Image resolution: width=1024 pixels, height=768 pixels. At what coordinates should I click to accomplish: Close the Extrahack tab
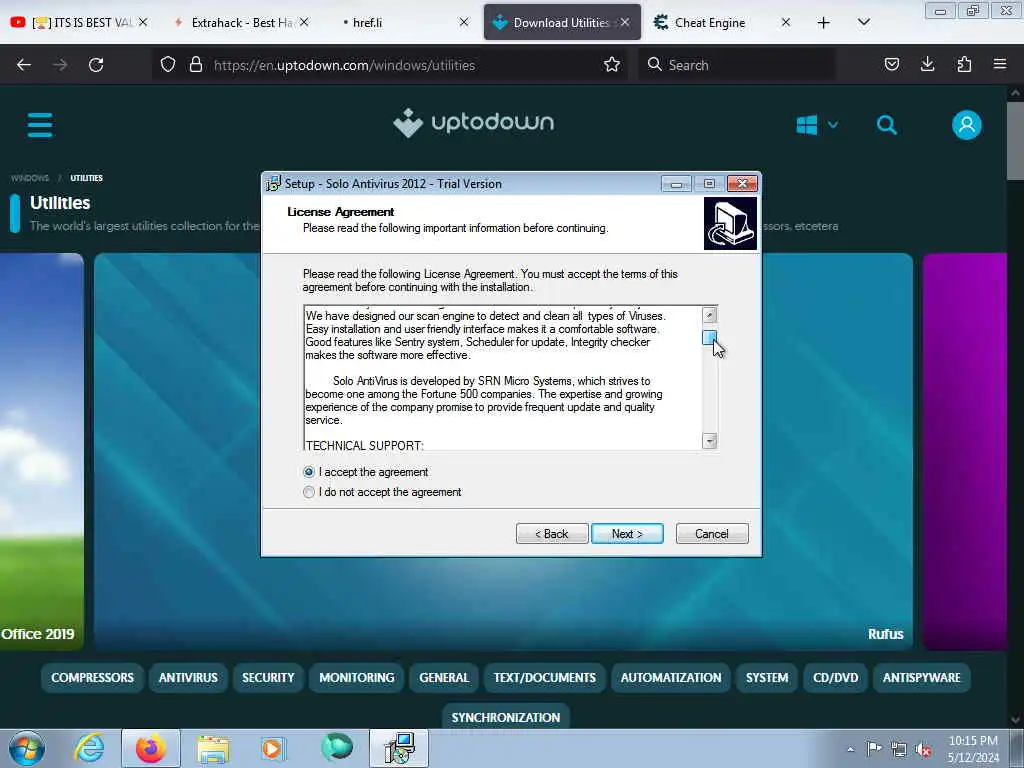(x=304, y=23)
